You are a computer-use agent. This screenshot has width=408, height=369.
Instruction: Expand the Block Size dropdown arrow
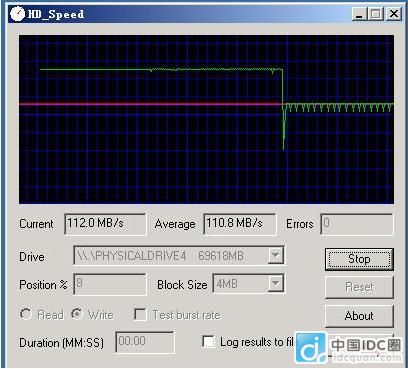click(276, 284)
